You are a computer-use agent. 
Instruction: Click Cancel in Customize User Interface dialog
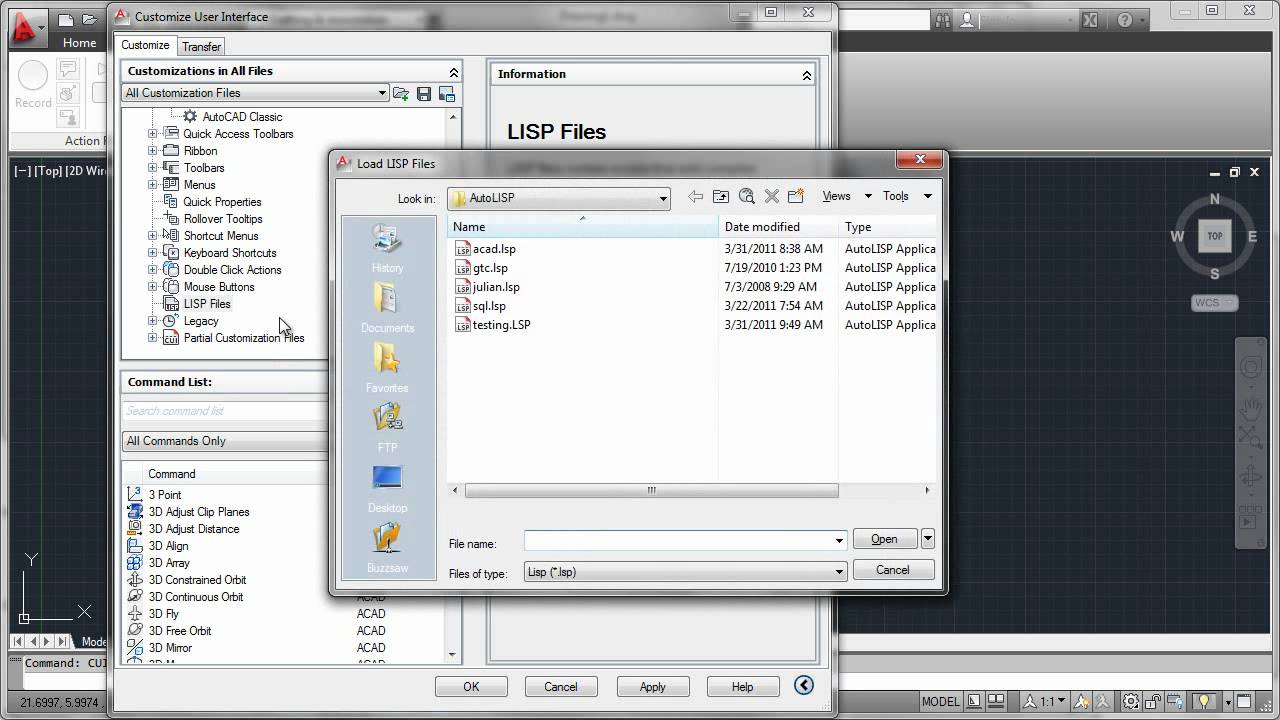click(561, 687)
